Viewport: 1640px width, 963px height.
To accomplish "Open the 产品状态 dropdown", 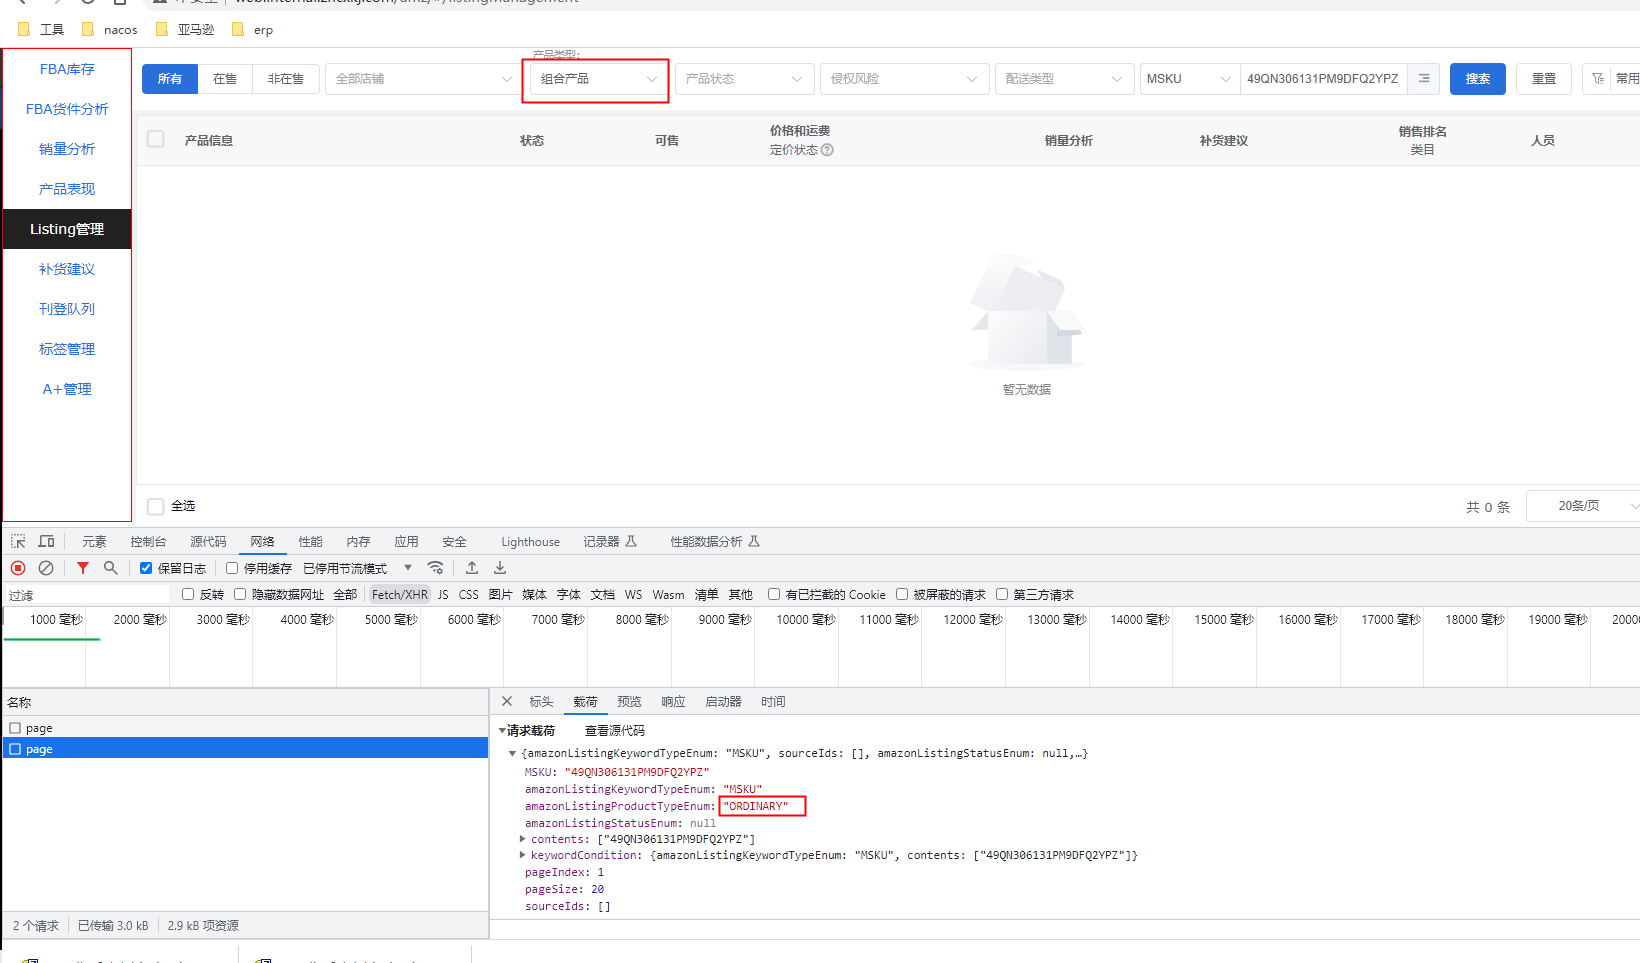I will (x=744, y=78).
